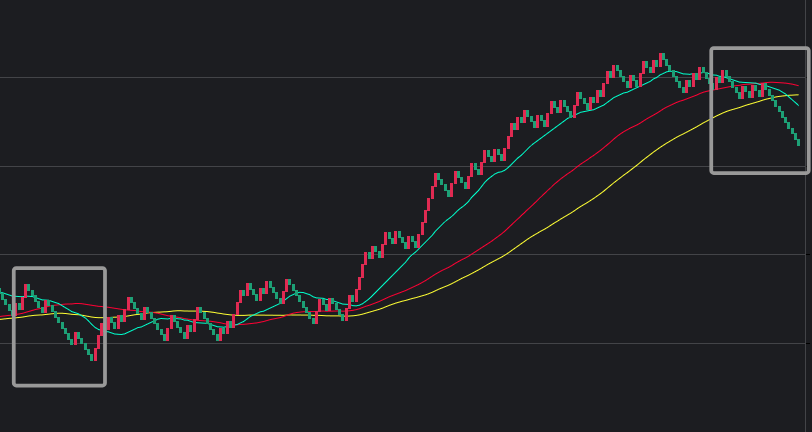Select the left border of the right highlight box

coord(712,111)
